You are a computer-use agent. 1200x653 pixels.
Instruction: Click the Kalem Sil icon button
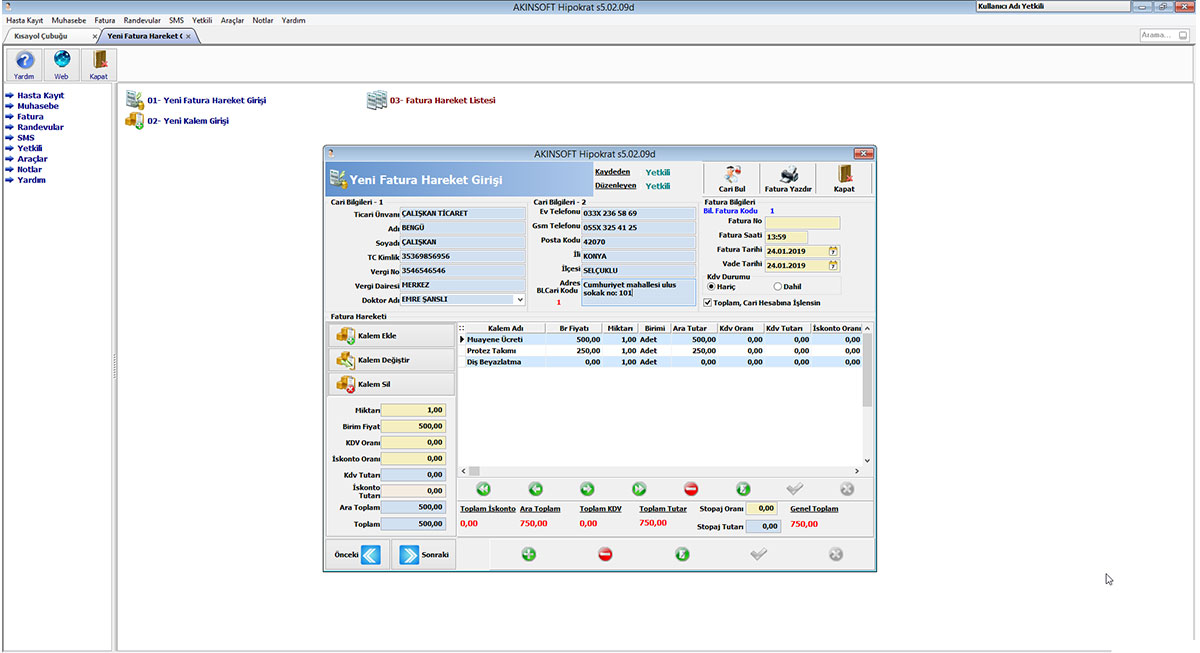click(345, 384)
